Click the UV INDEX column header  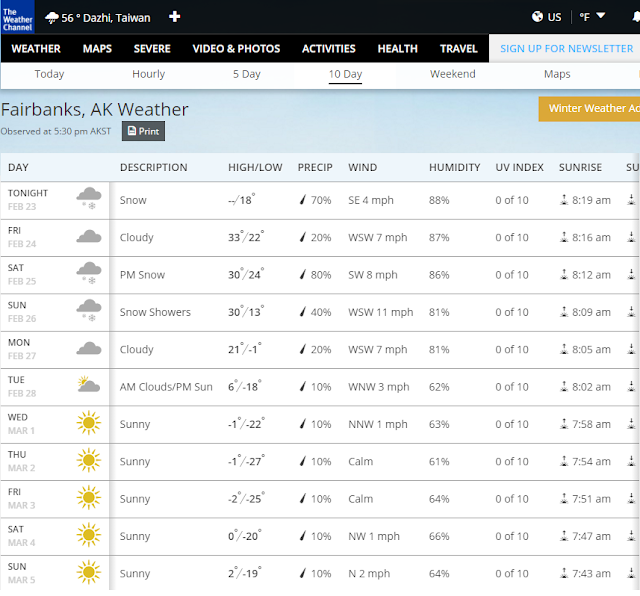(x=519, y=167)
